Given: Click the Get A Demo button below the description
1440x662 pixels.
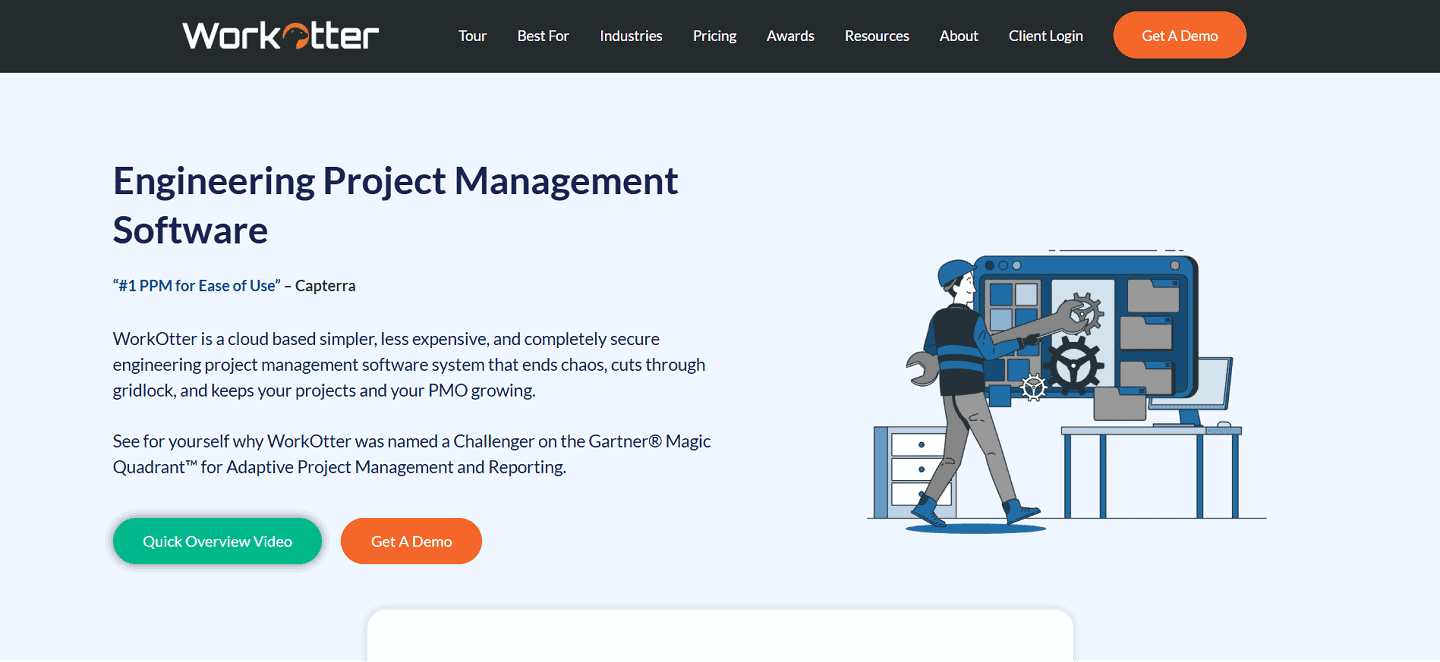Looking at the screenshot, I should point(411,540).
